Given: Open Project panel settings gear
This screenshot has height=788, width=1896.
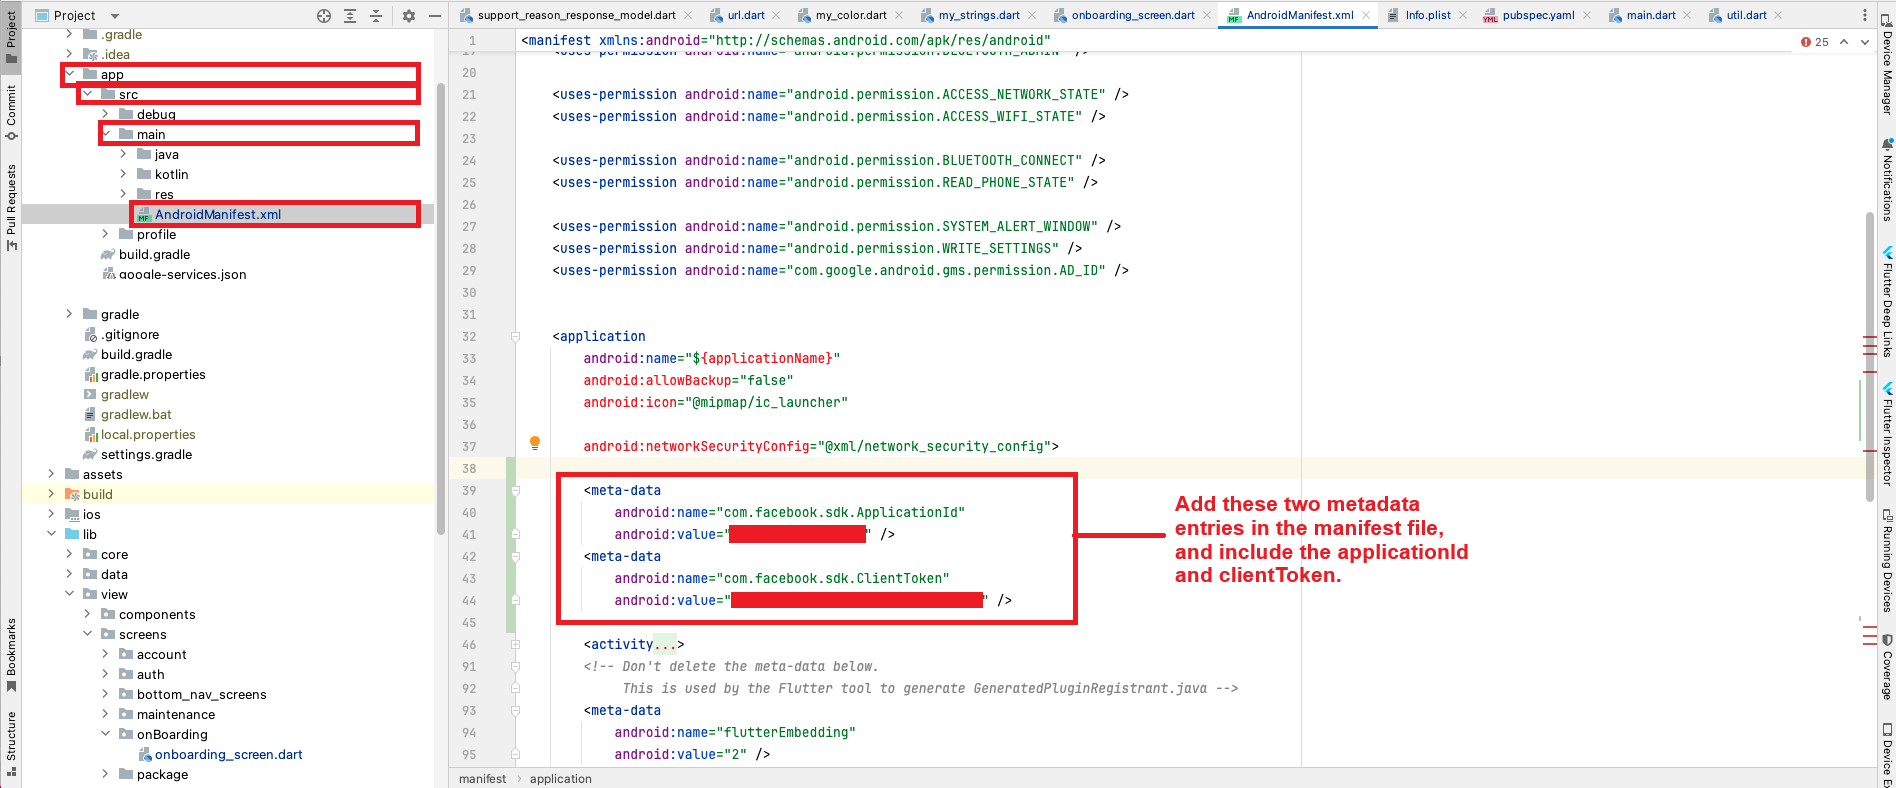Looking at the screenshot, I should tap(408, 16).
